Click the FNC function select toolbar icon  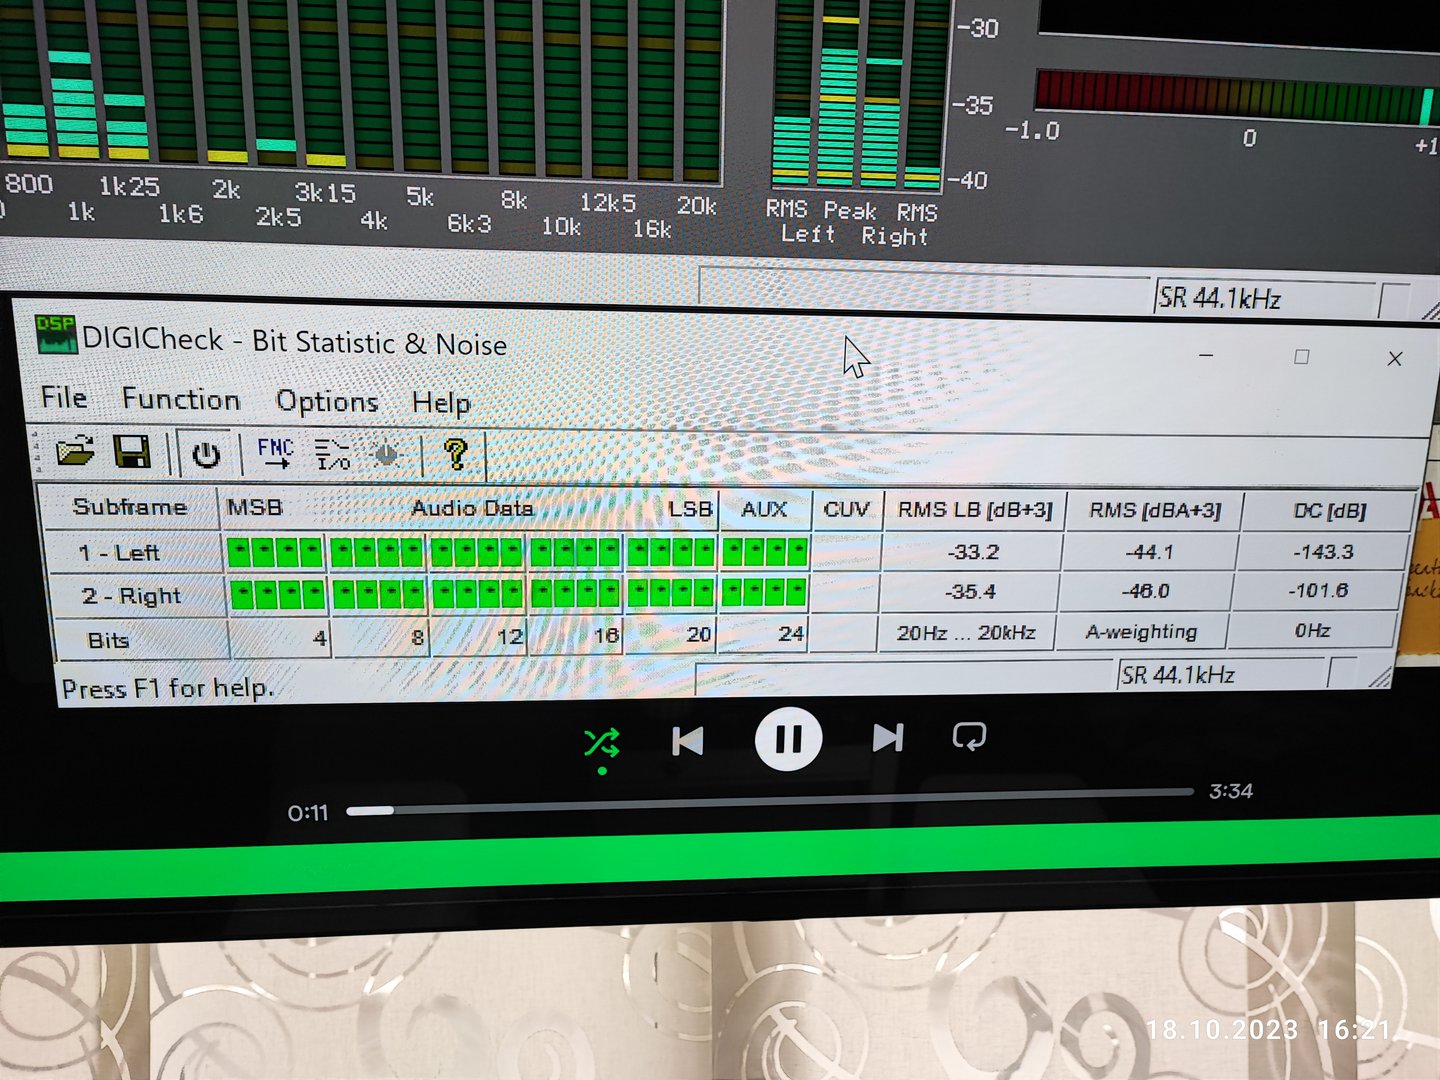click(x=275, y=454)
